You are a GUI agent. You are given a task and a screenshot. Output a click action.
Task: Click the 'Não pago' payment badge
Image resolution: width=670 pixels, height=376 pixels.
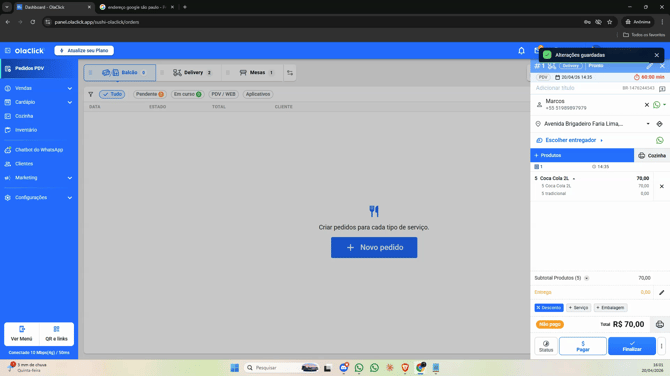550,325
